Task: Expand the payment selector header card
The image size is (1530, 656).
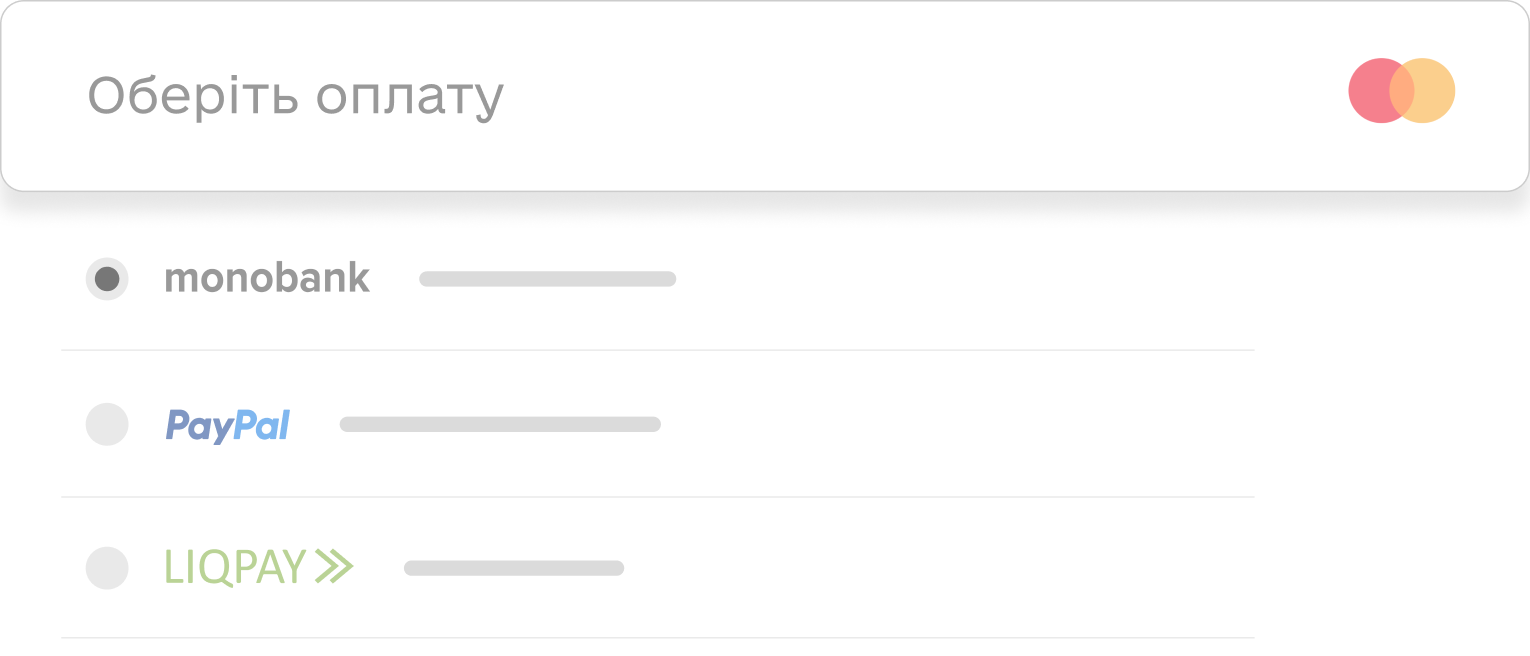Action: (x=765, y=96)
